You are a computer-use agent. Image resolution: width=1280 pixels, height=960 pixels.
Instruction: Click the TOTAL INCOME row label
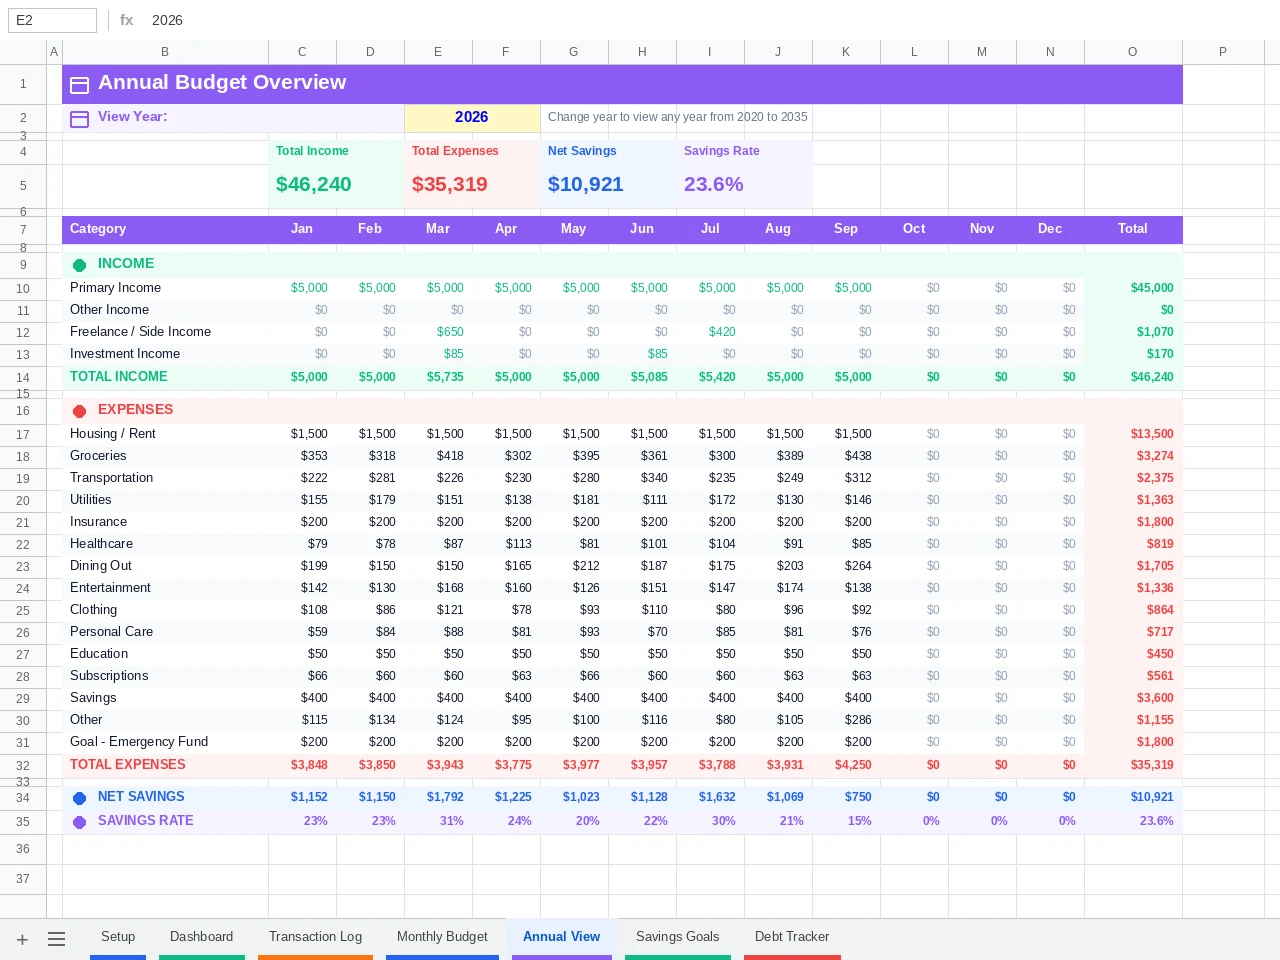[119, 377]
